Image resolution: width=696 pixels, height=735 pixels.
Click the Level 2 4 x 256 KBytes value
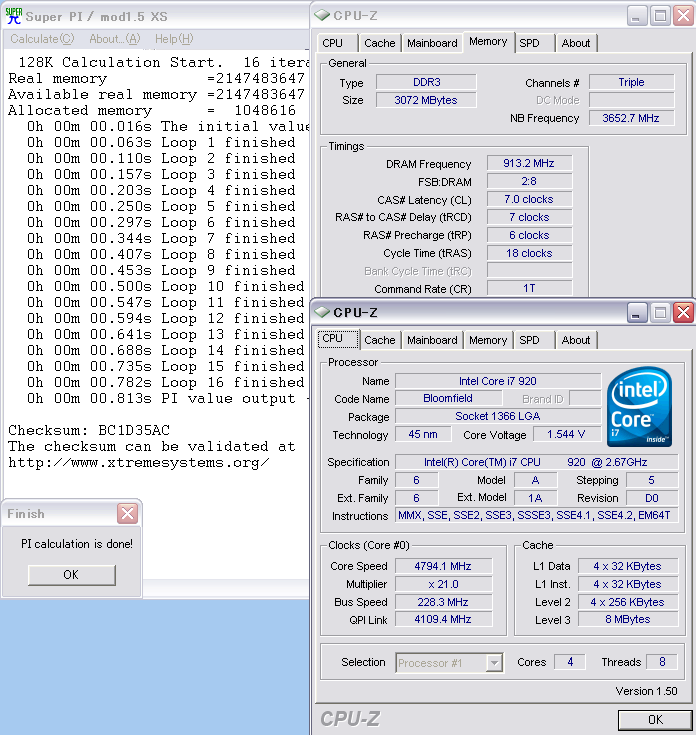point(628,602)
